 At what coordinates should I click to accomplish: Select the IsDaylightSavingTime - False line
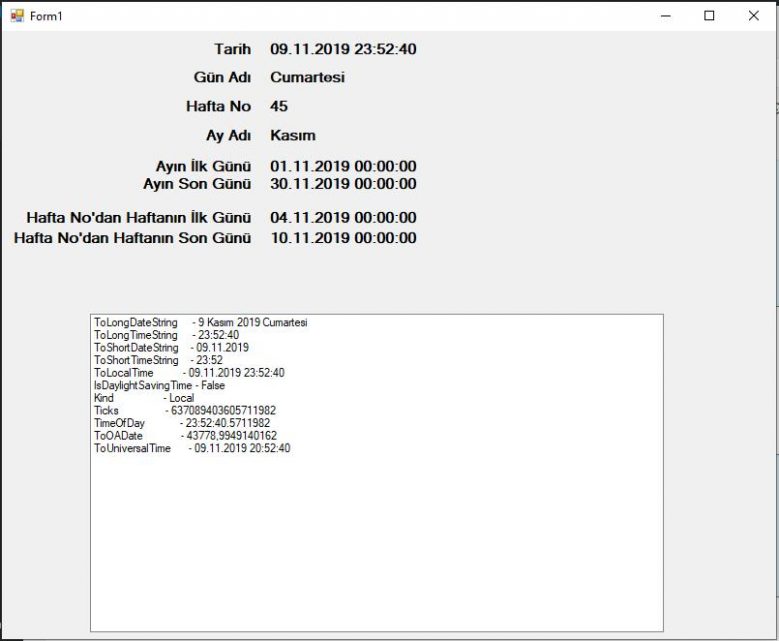coord(159,386)
